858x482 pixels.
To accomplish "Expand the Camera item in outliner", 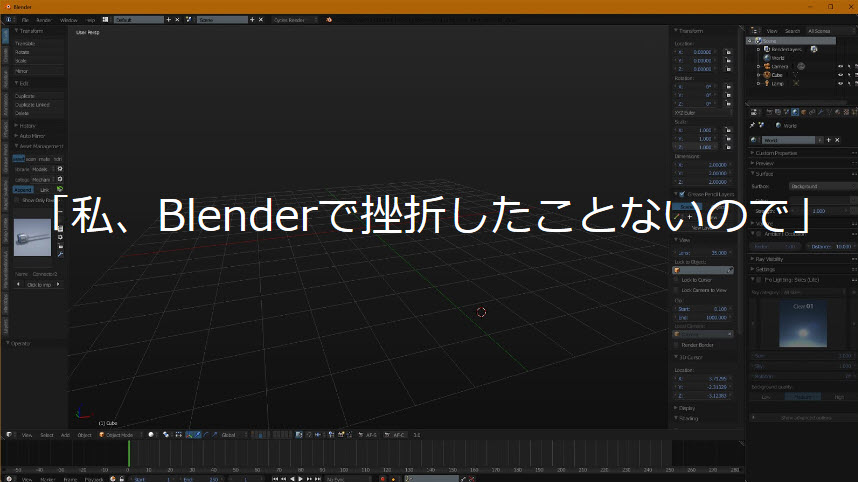I will click(758, 66).
